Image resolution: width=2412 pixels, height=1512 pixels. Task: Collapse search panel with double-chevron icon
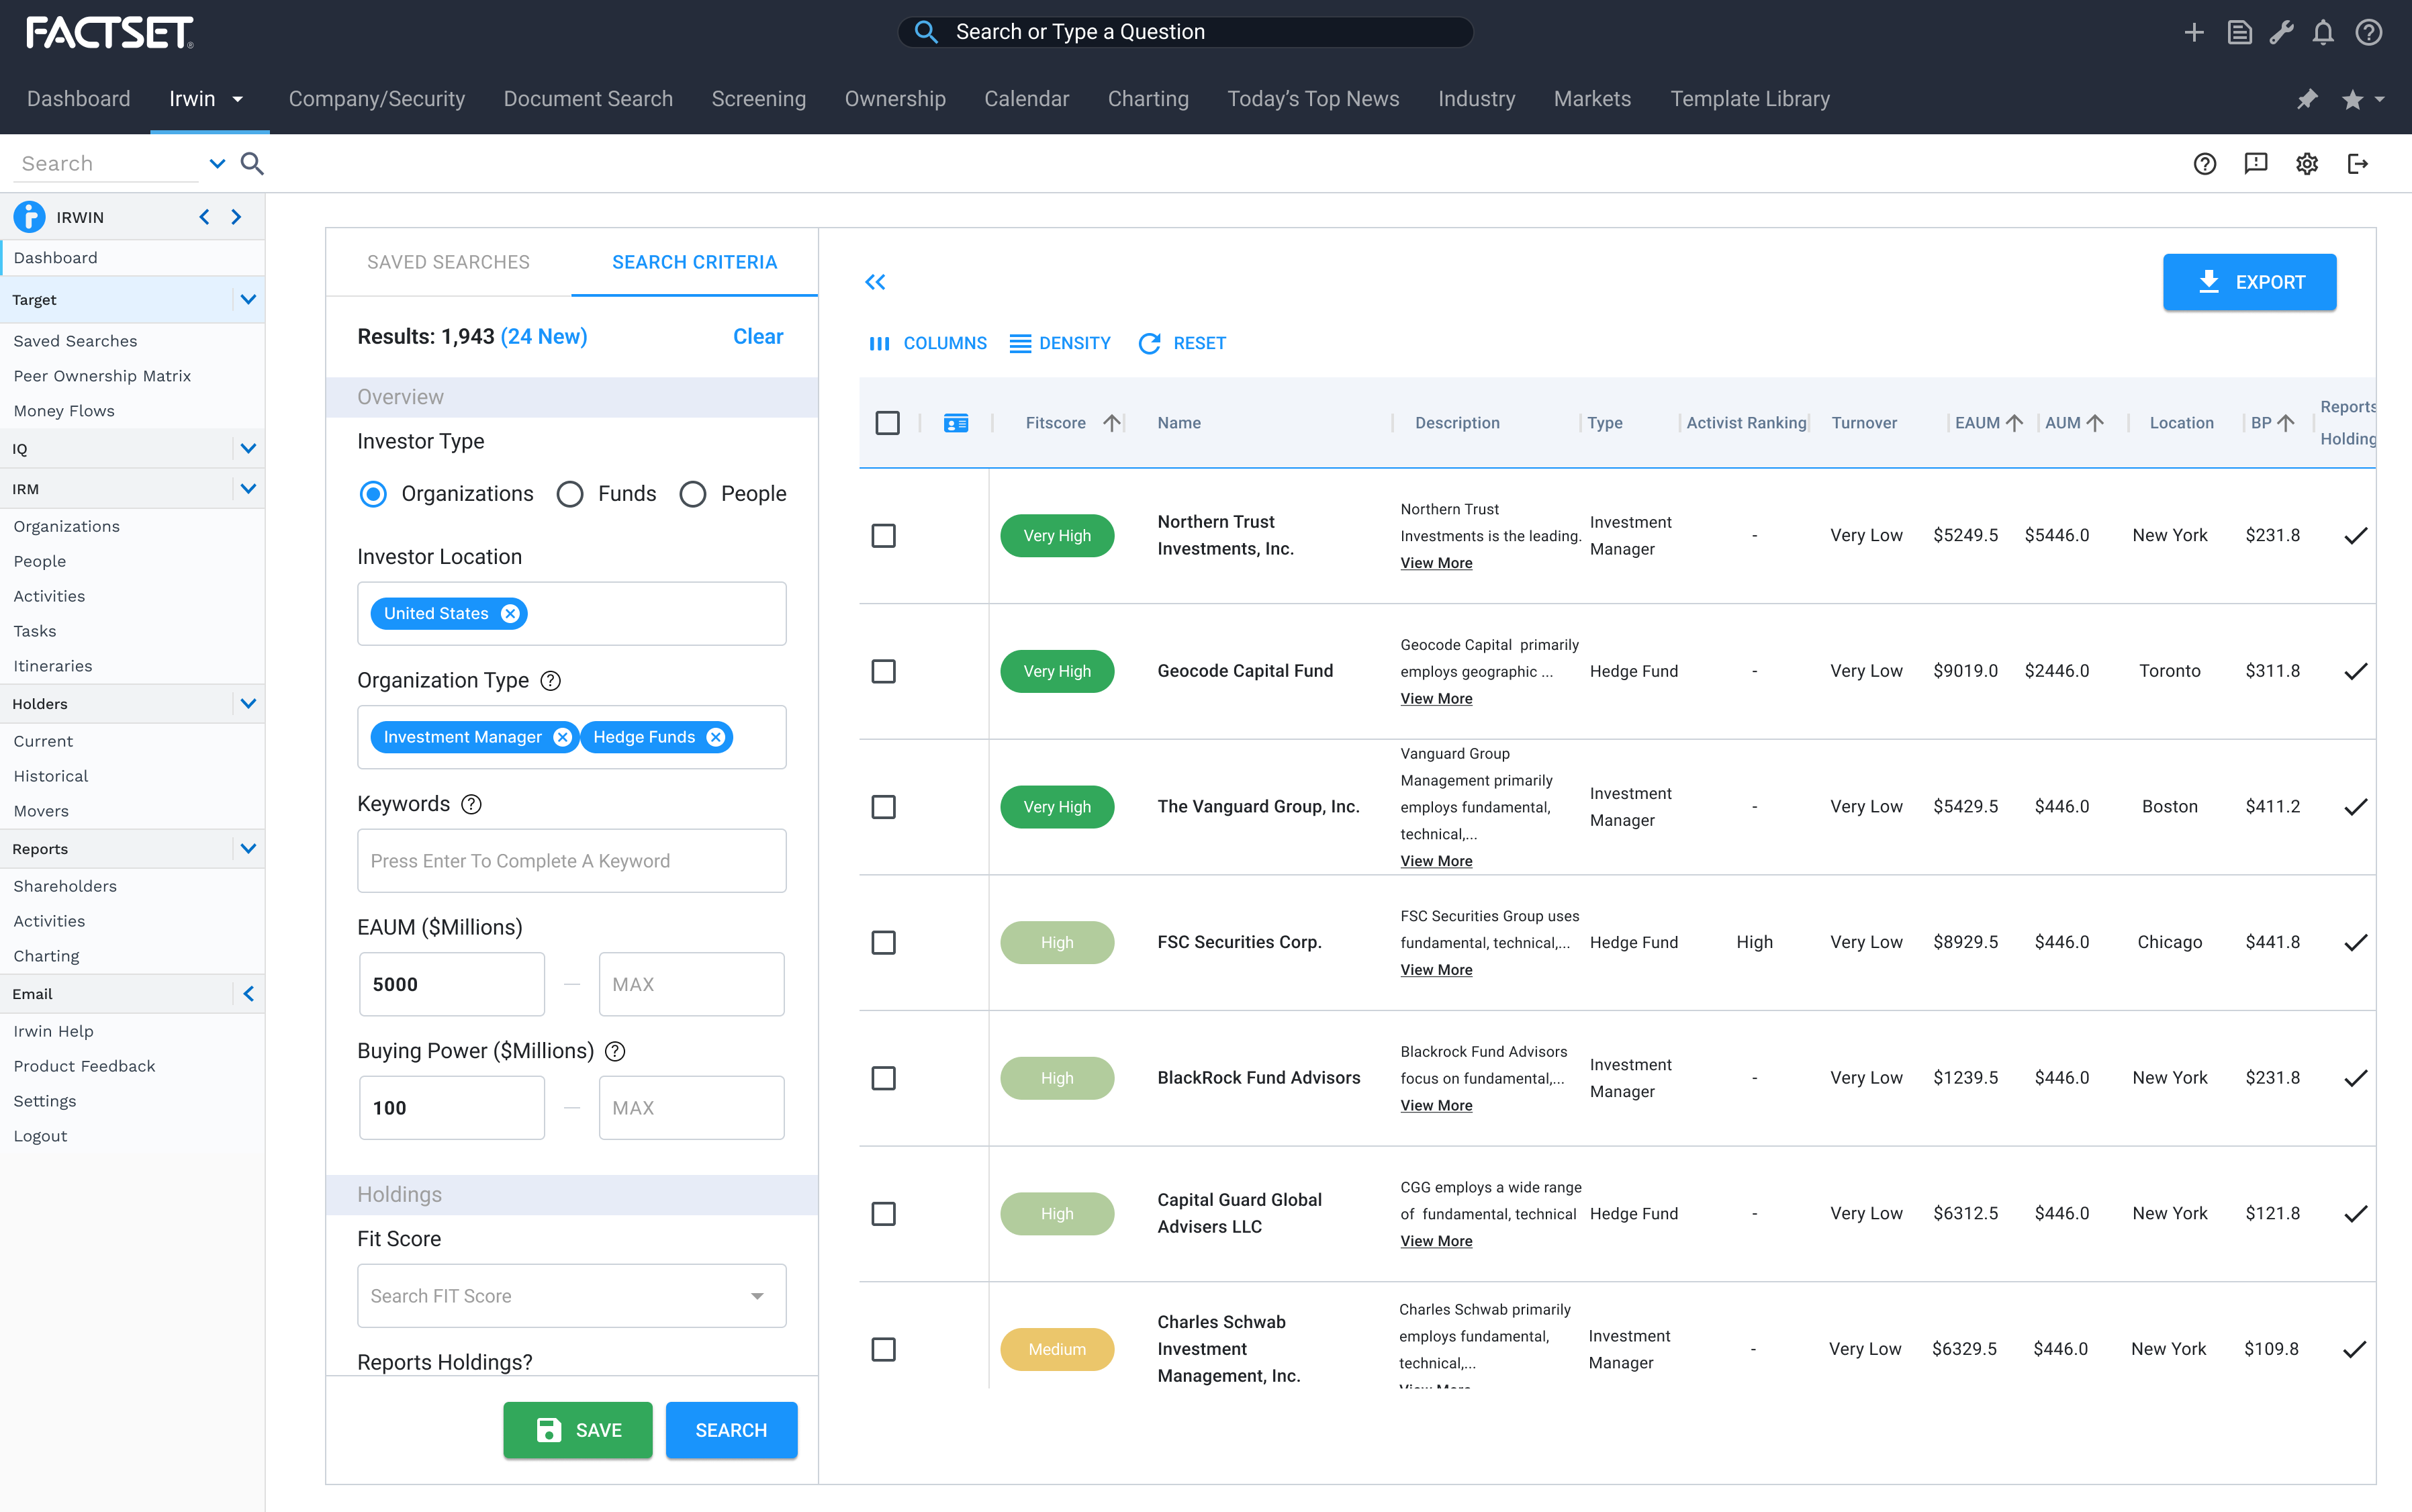coord(875,282)
